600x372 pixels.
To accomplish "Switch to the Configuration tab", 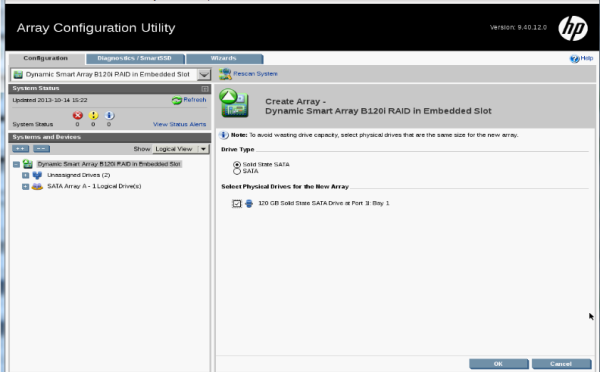I will coord(46,59).
